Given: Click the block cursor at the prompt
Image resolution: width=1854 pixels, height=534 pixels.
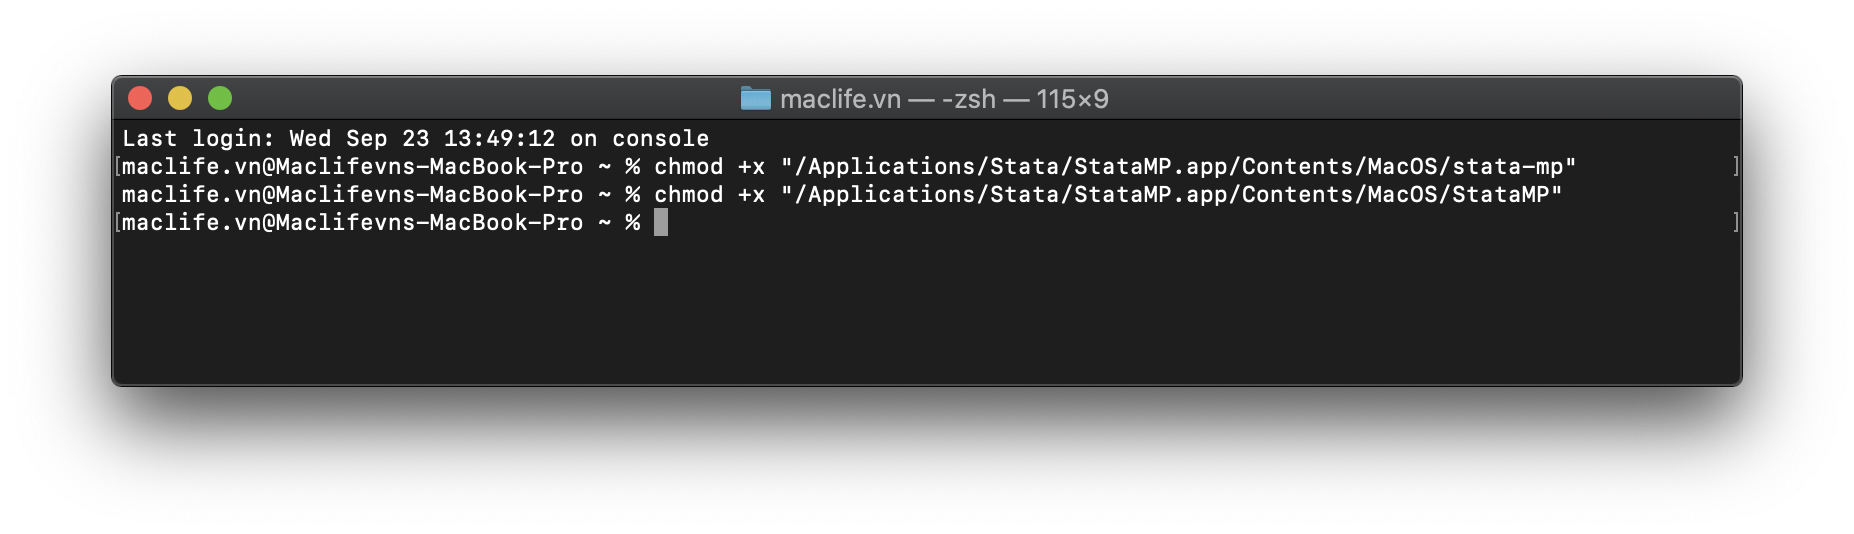Looking at the screenshot, I should 661,222.
